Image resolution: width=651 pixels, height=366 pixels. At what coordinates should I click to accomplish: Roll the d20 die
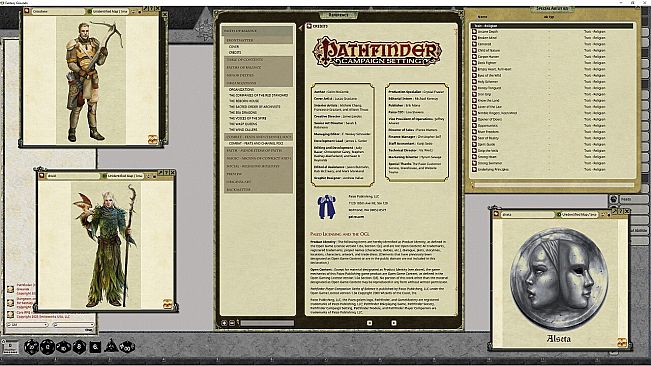coord(32,346)
